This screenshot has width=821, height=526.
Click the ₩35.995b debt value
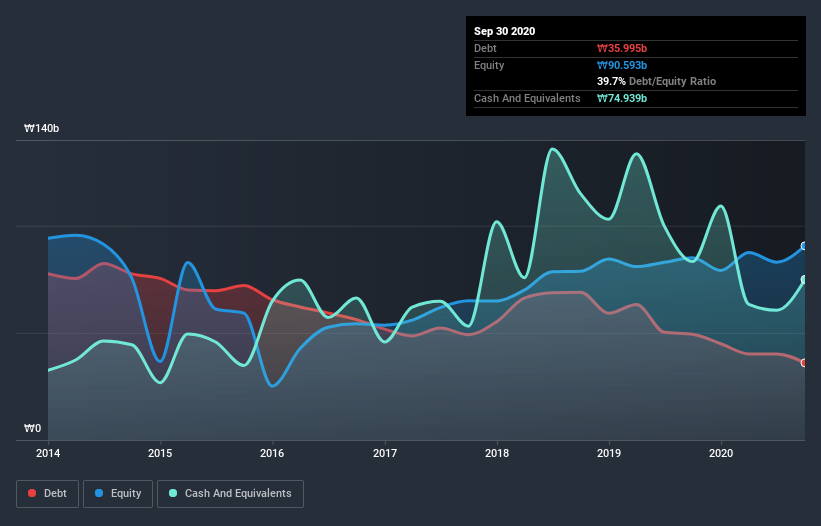click(x=622, y=48)
